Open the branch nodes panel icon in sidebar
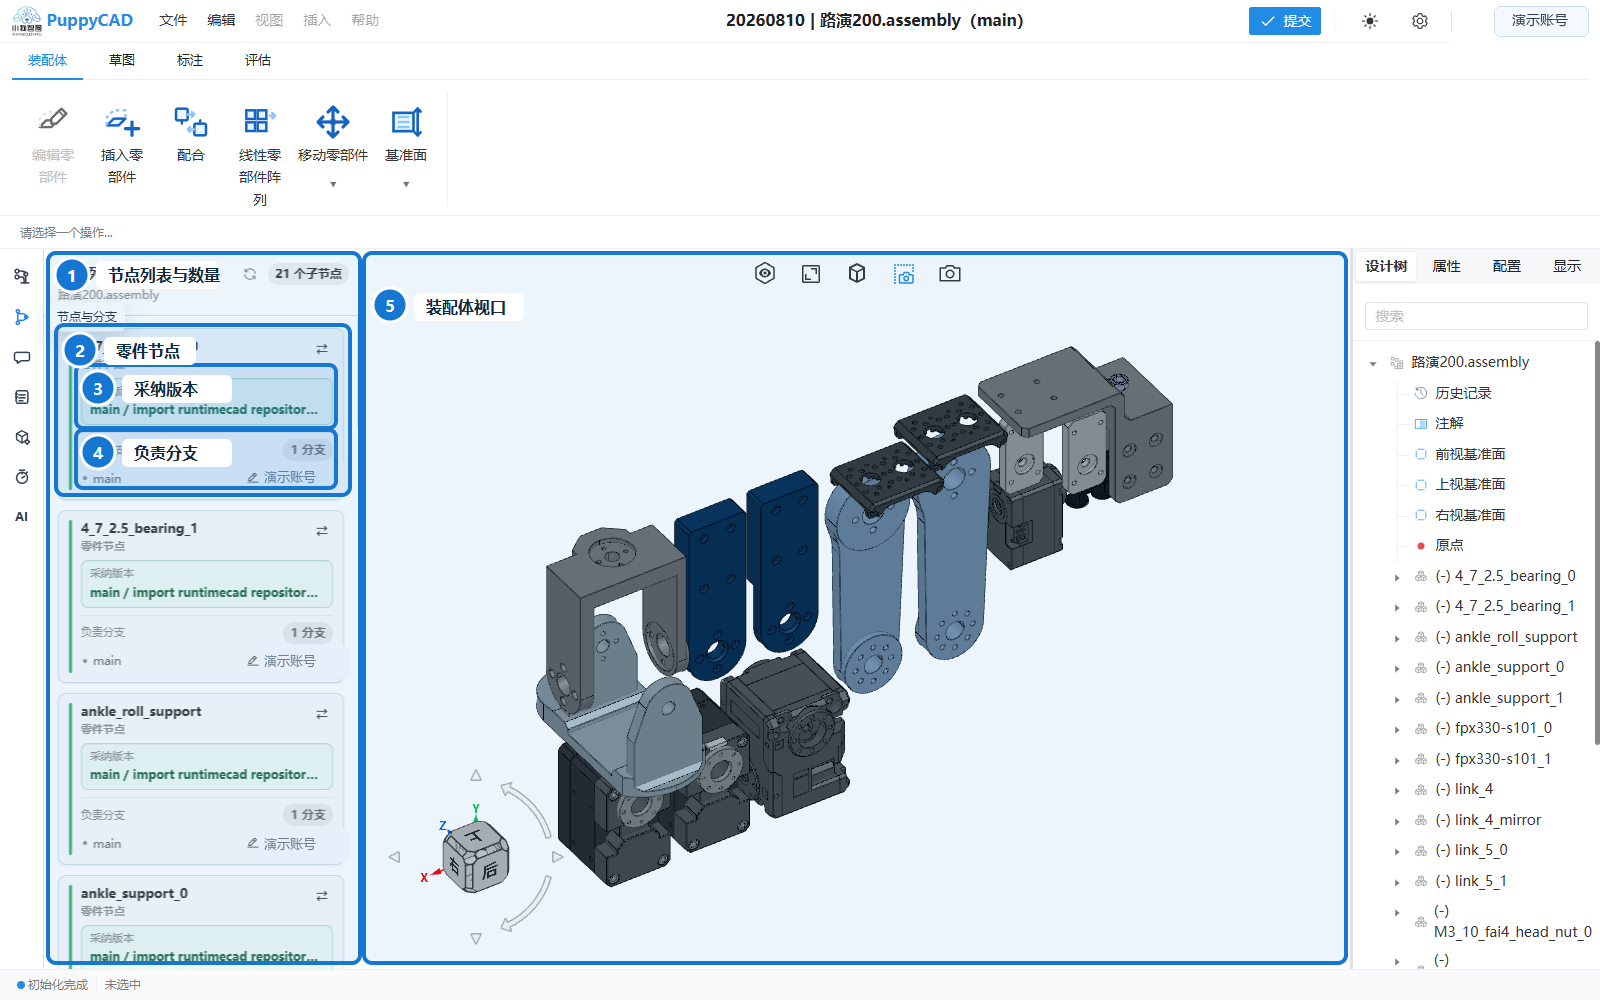Screen dimensions: 1600x1000 22,317
